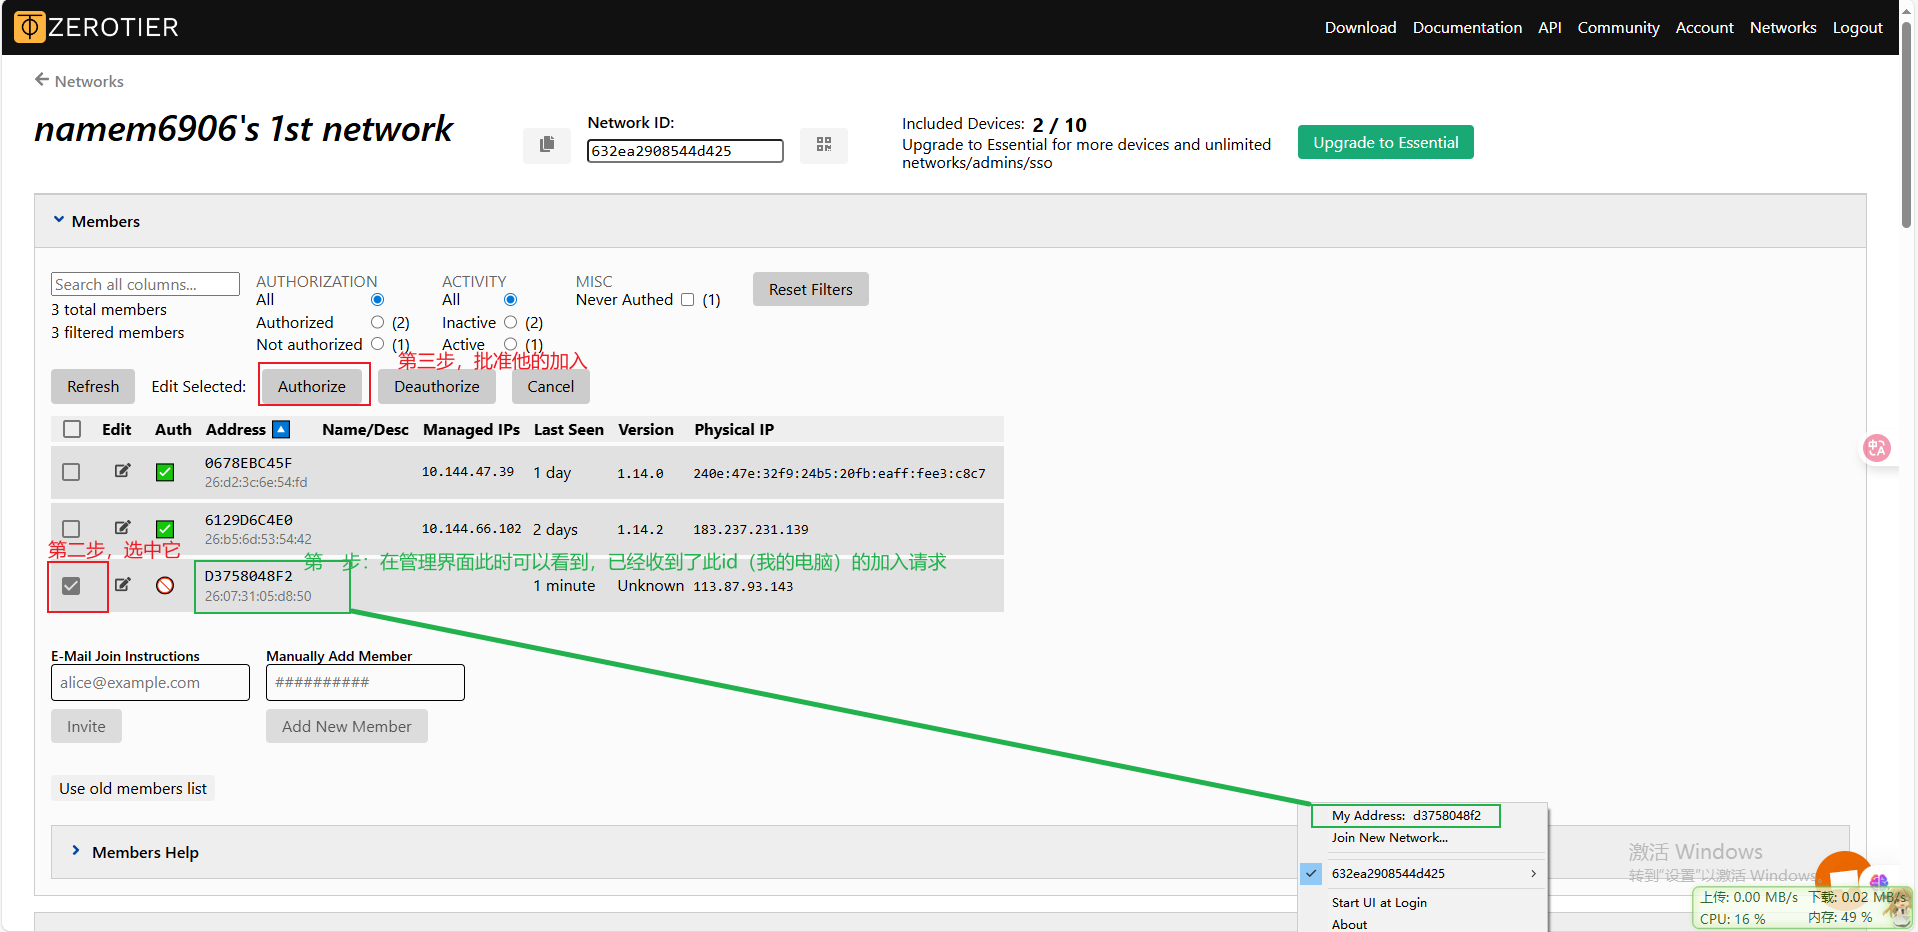Enable the Never Authed filter checkbox

(688, 300)
